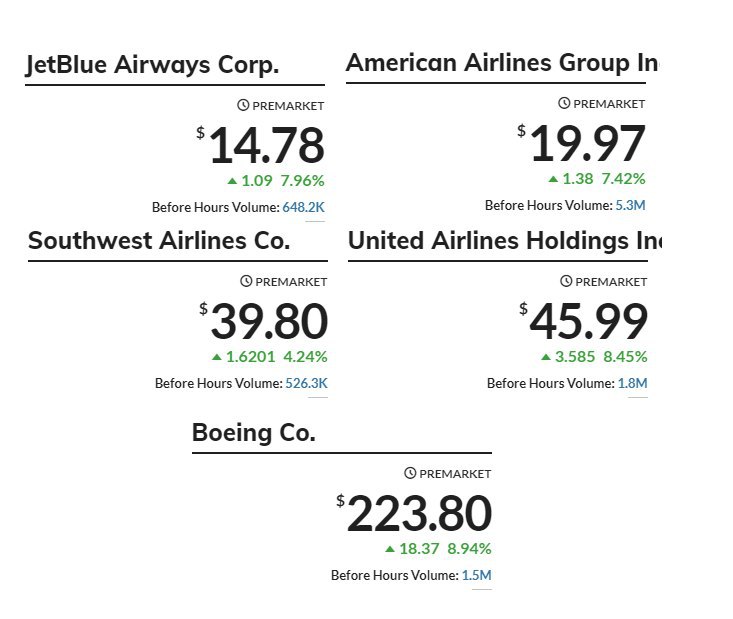Click the green up arrow beside United's 3.585
733x619 pixels.
click(x=546, y=357)
